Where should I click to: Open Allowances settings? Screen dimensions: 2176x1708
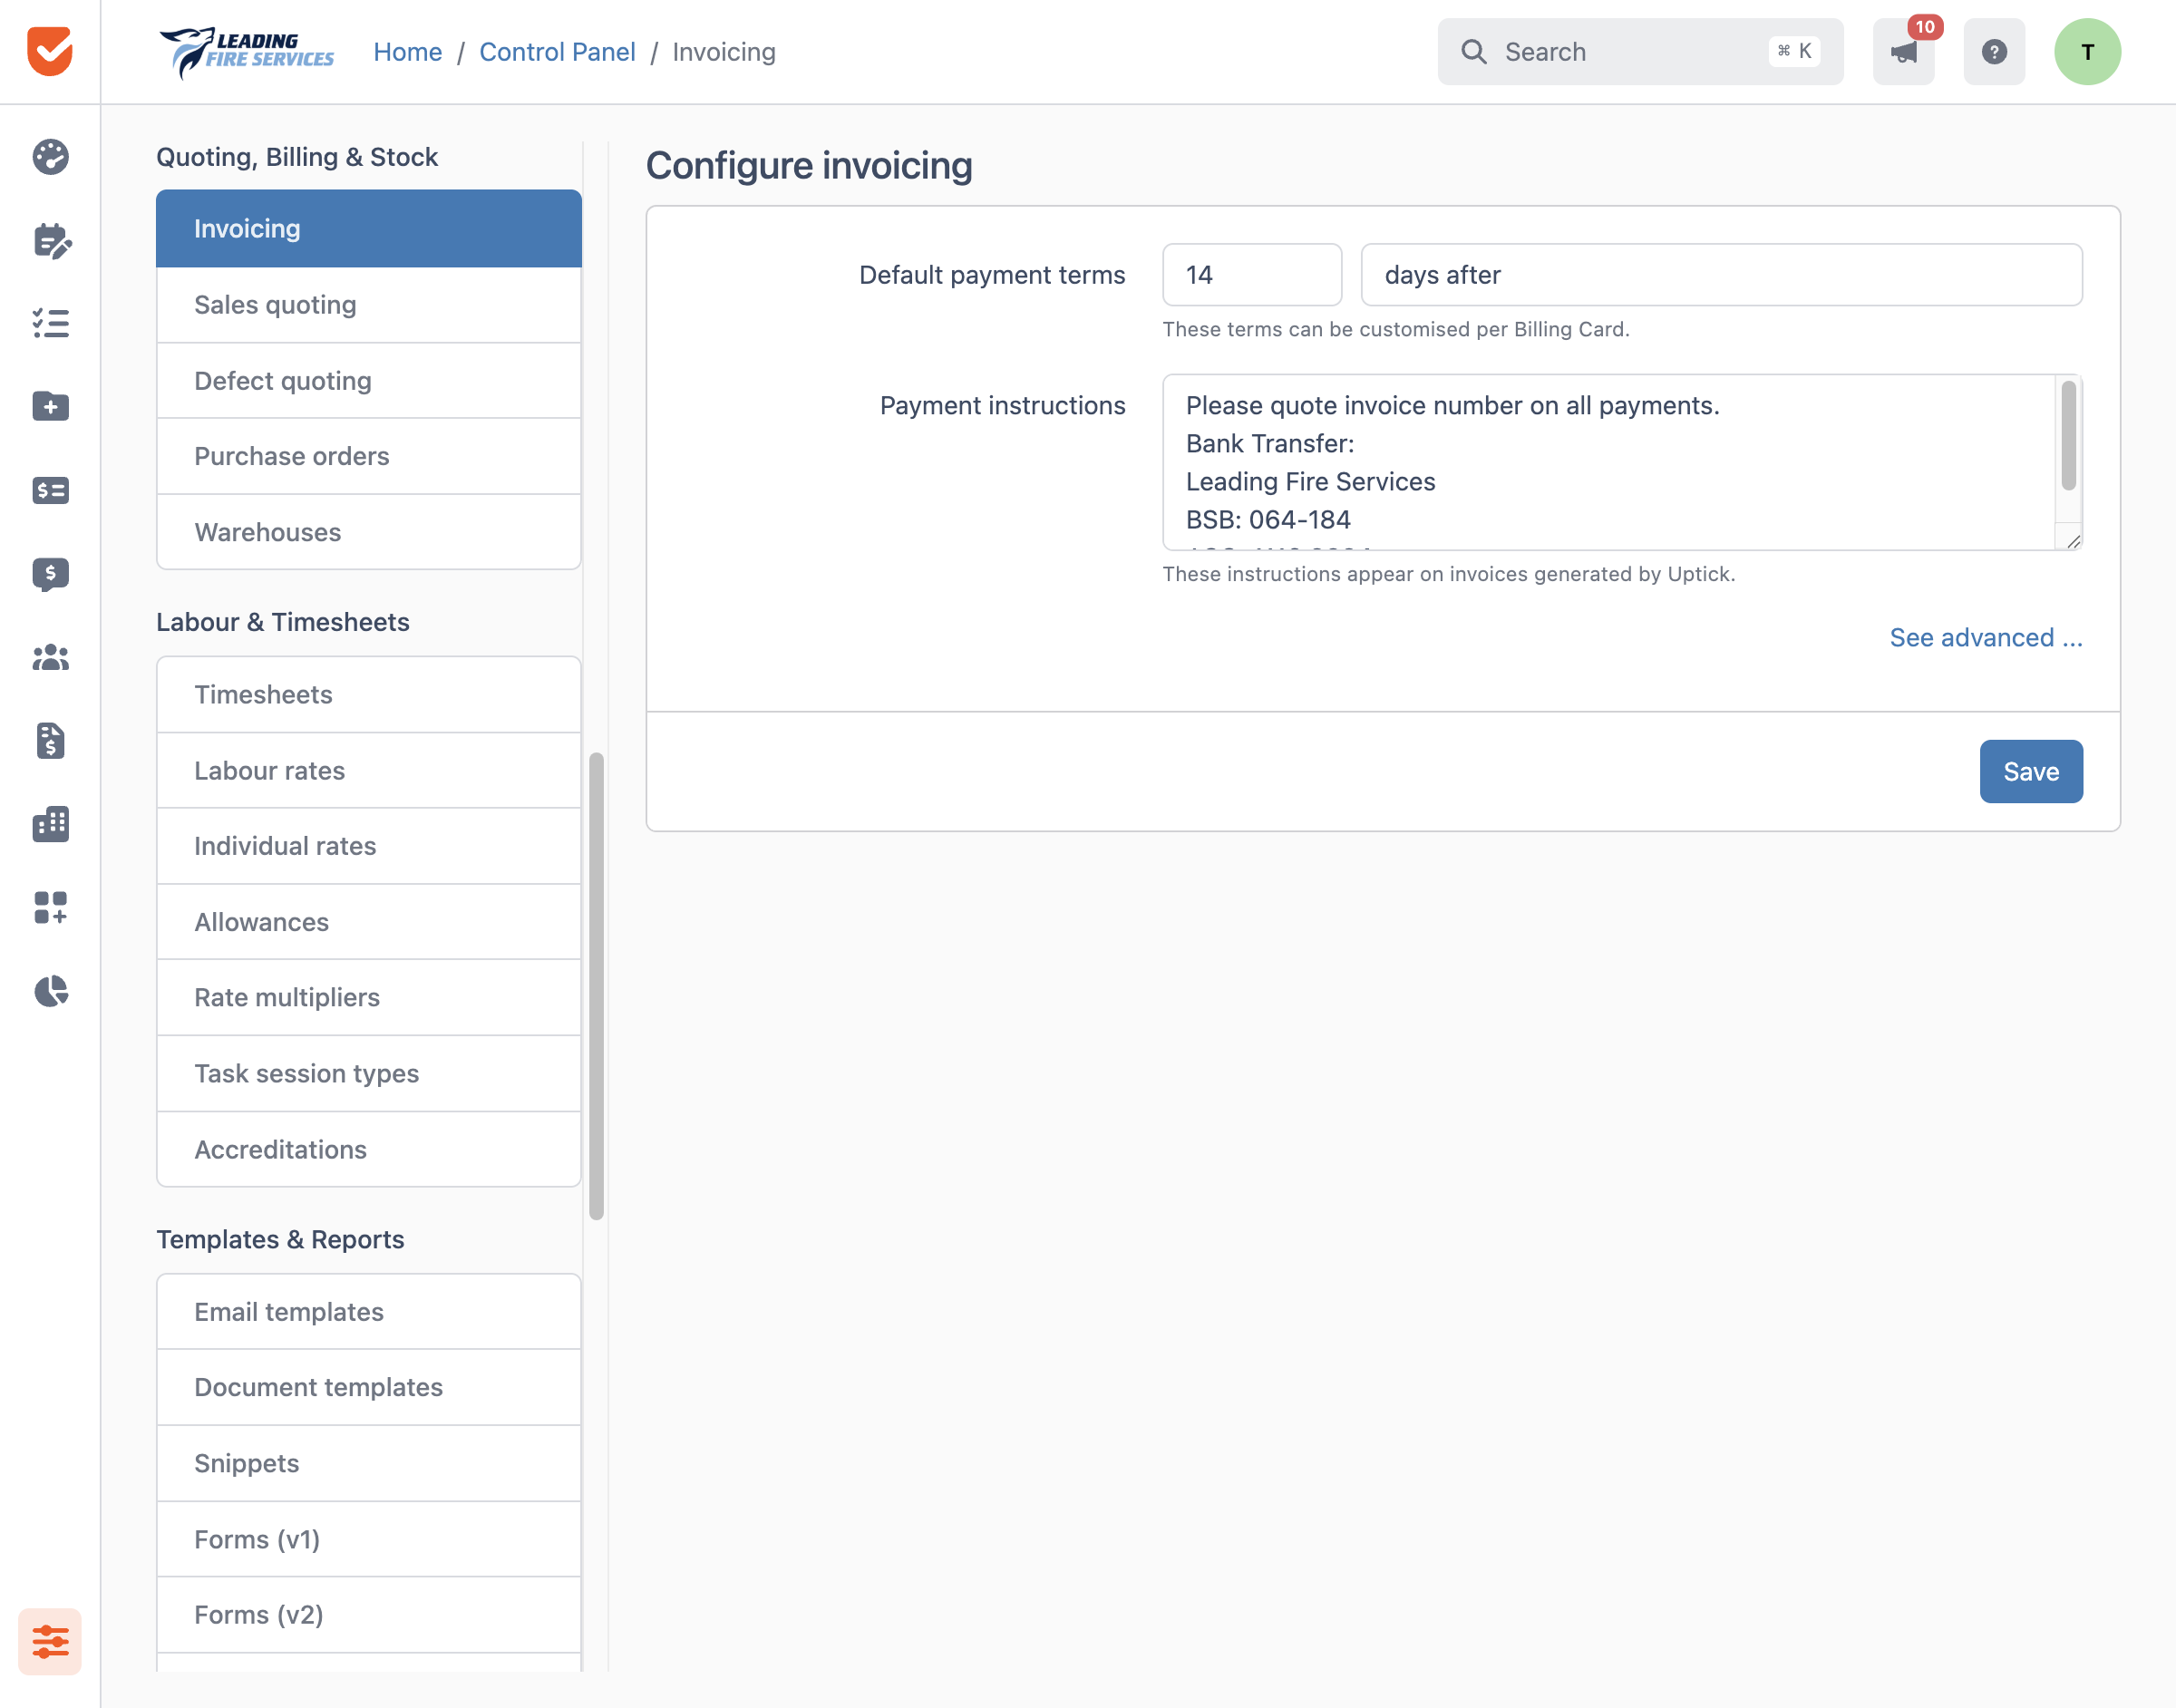[x=369, y=922]
